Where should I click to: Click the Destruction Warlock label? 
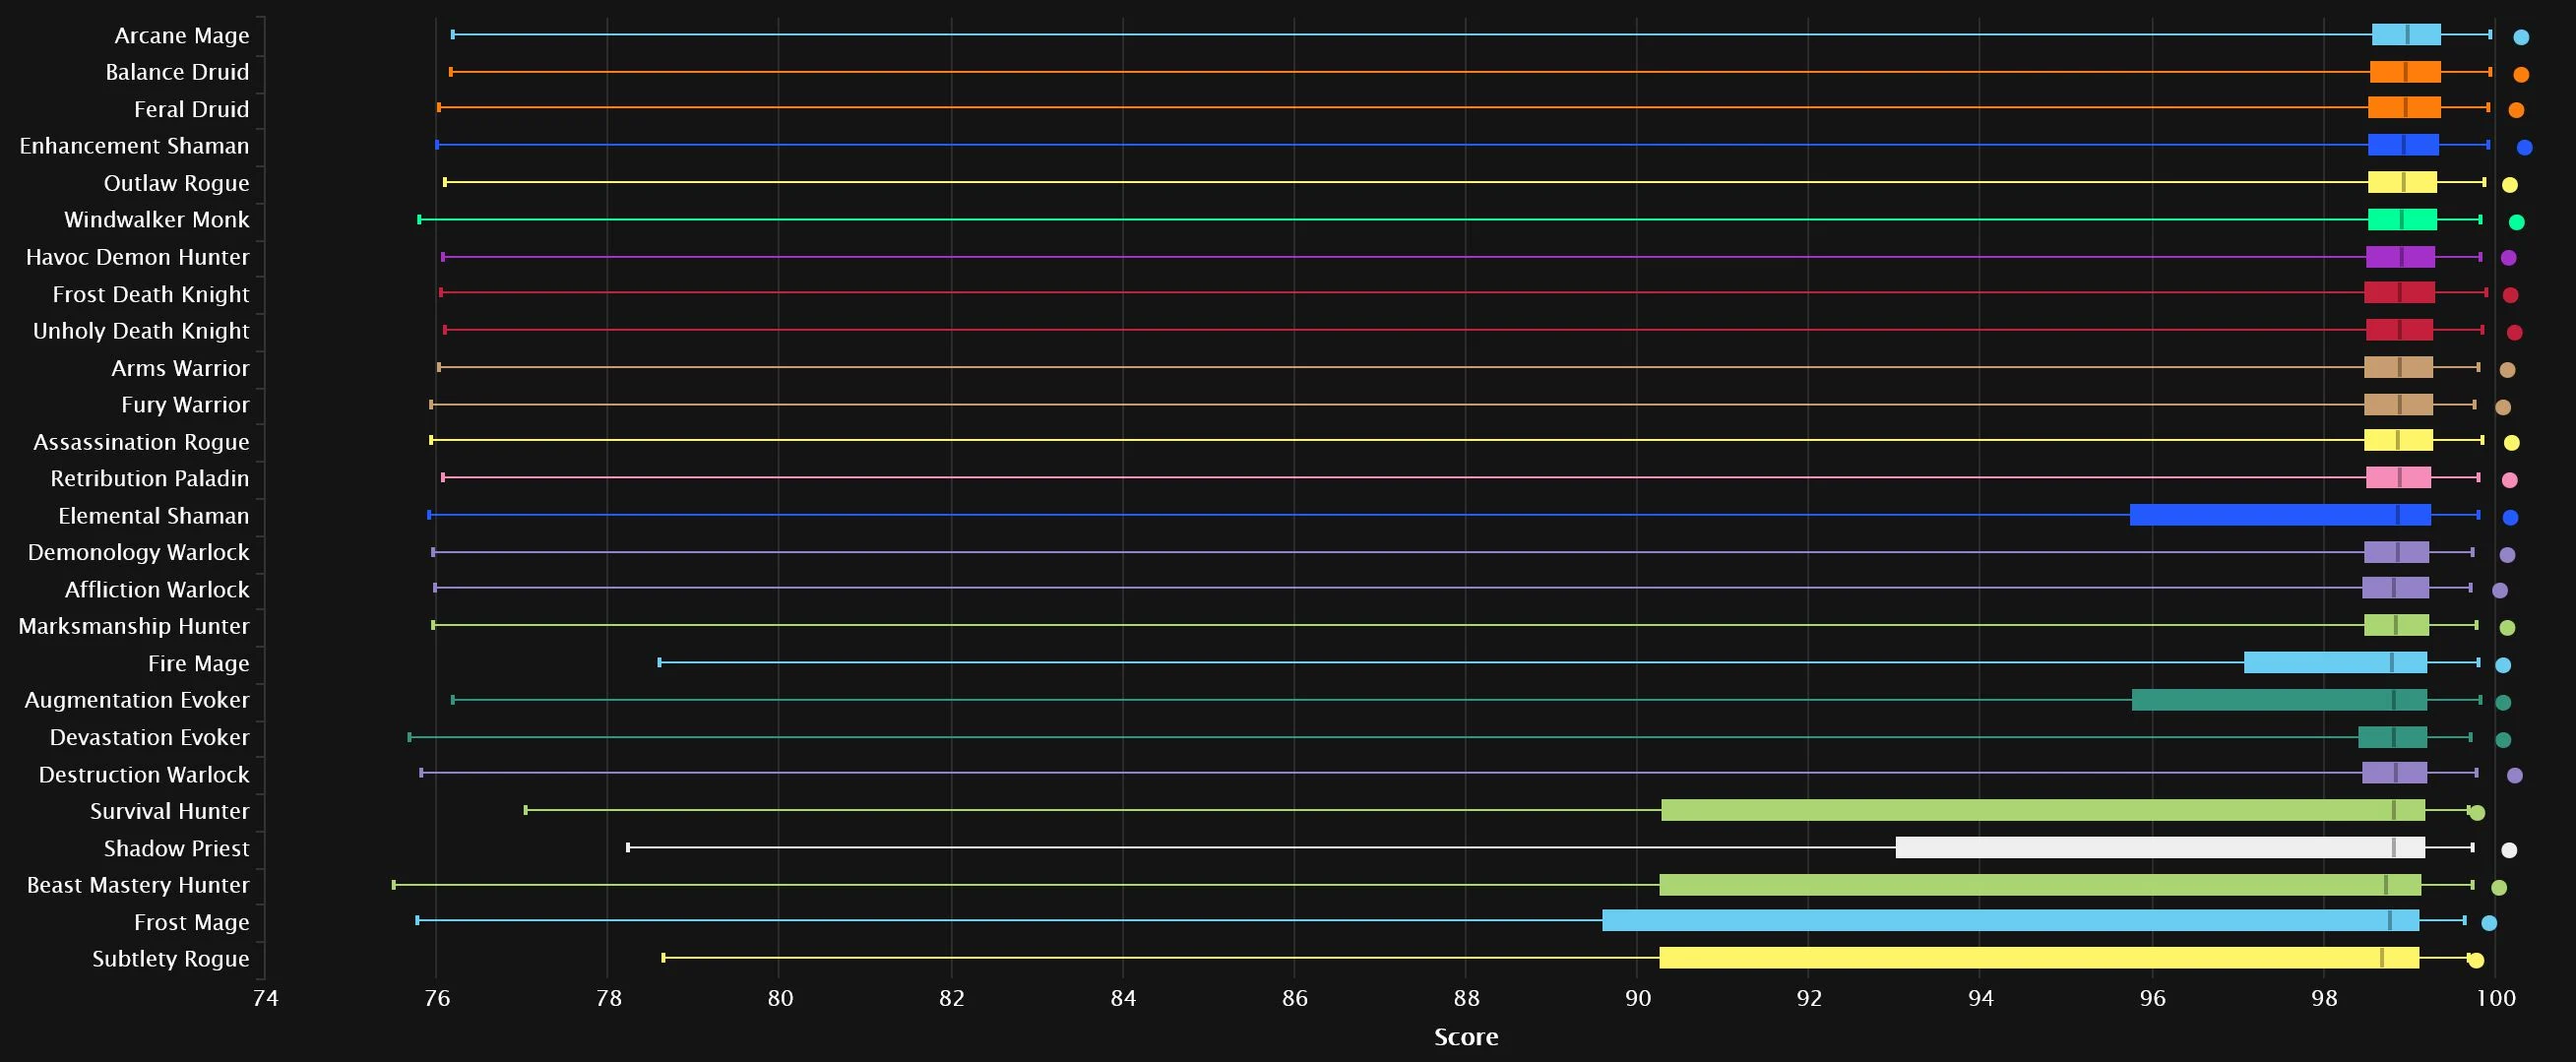pyautogui.click(x=144, y=775)
